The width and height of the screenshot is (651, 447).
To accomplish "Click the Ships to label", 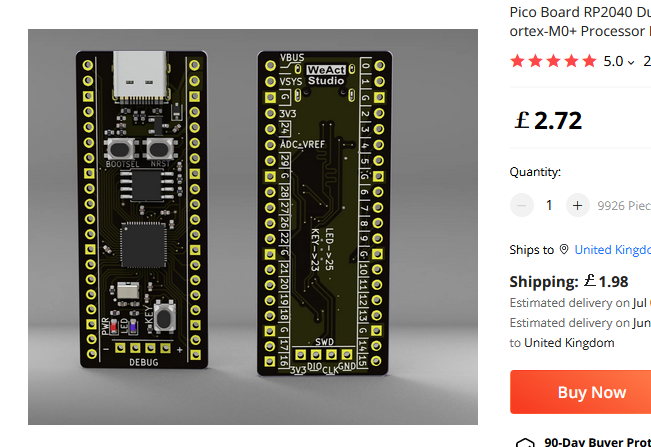I will (531, 249).
